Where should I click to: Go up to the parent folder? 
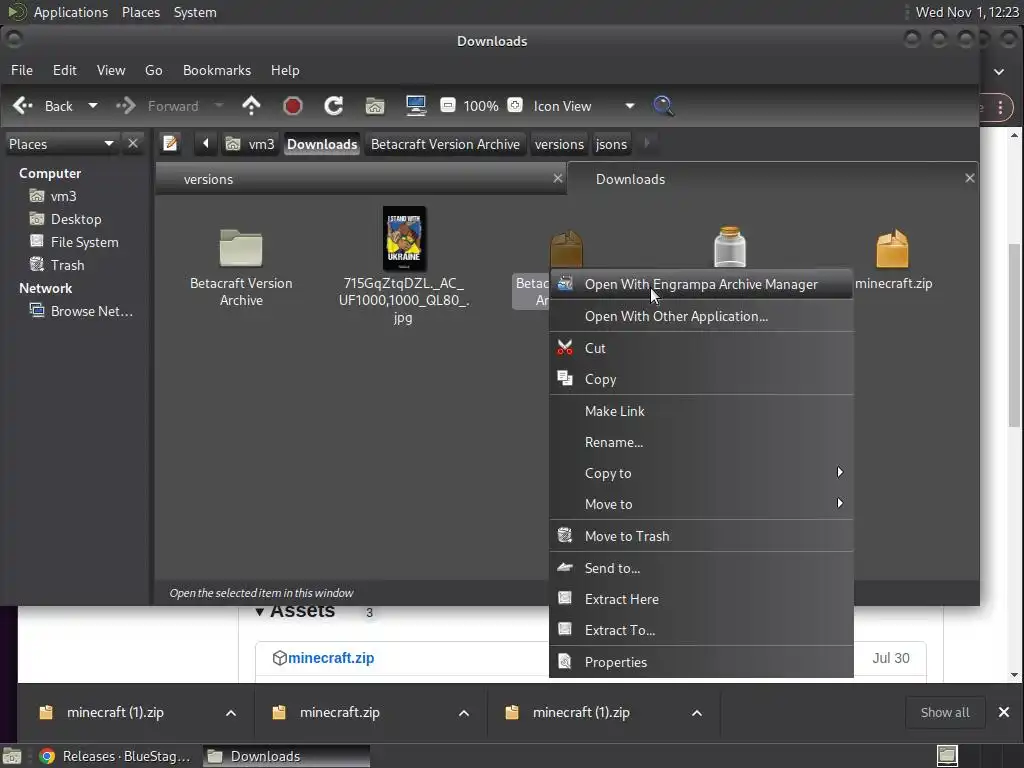coord(251,106)
